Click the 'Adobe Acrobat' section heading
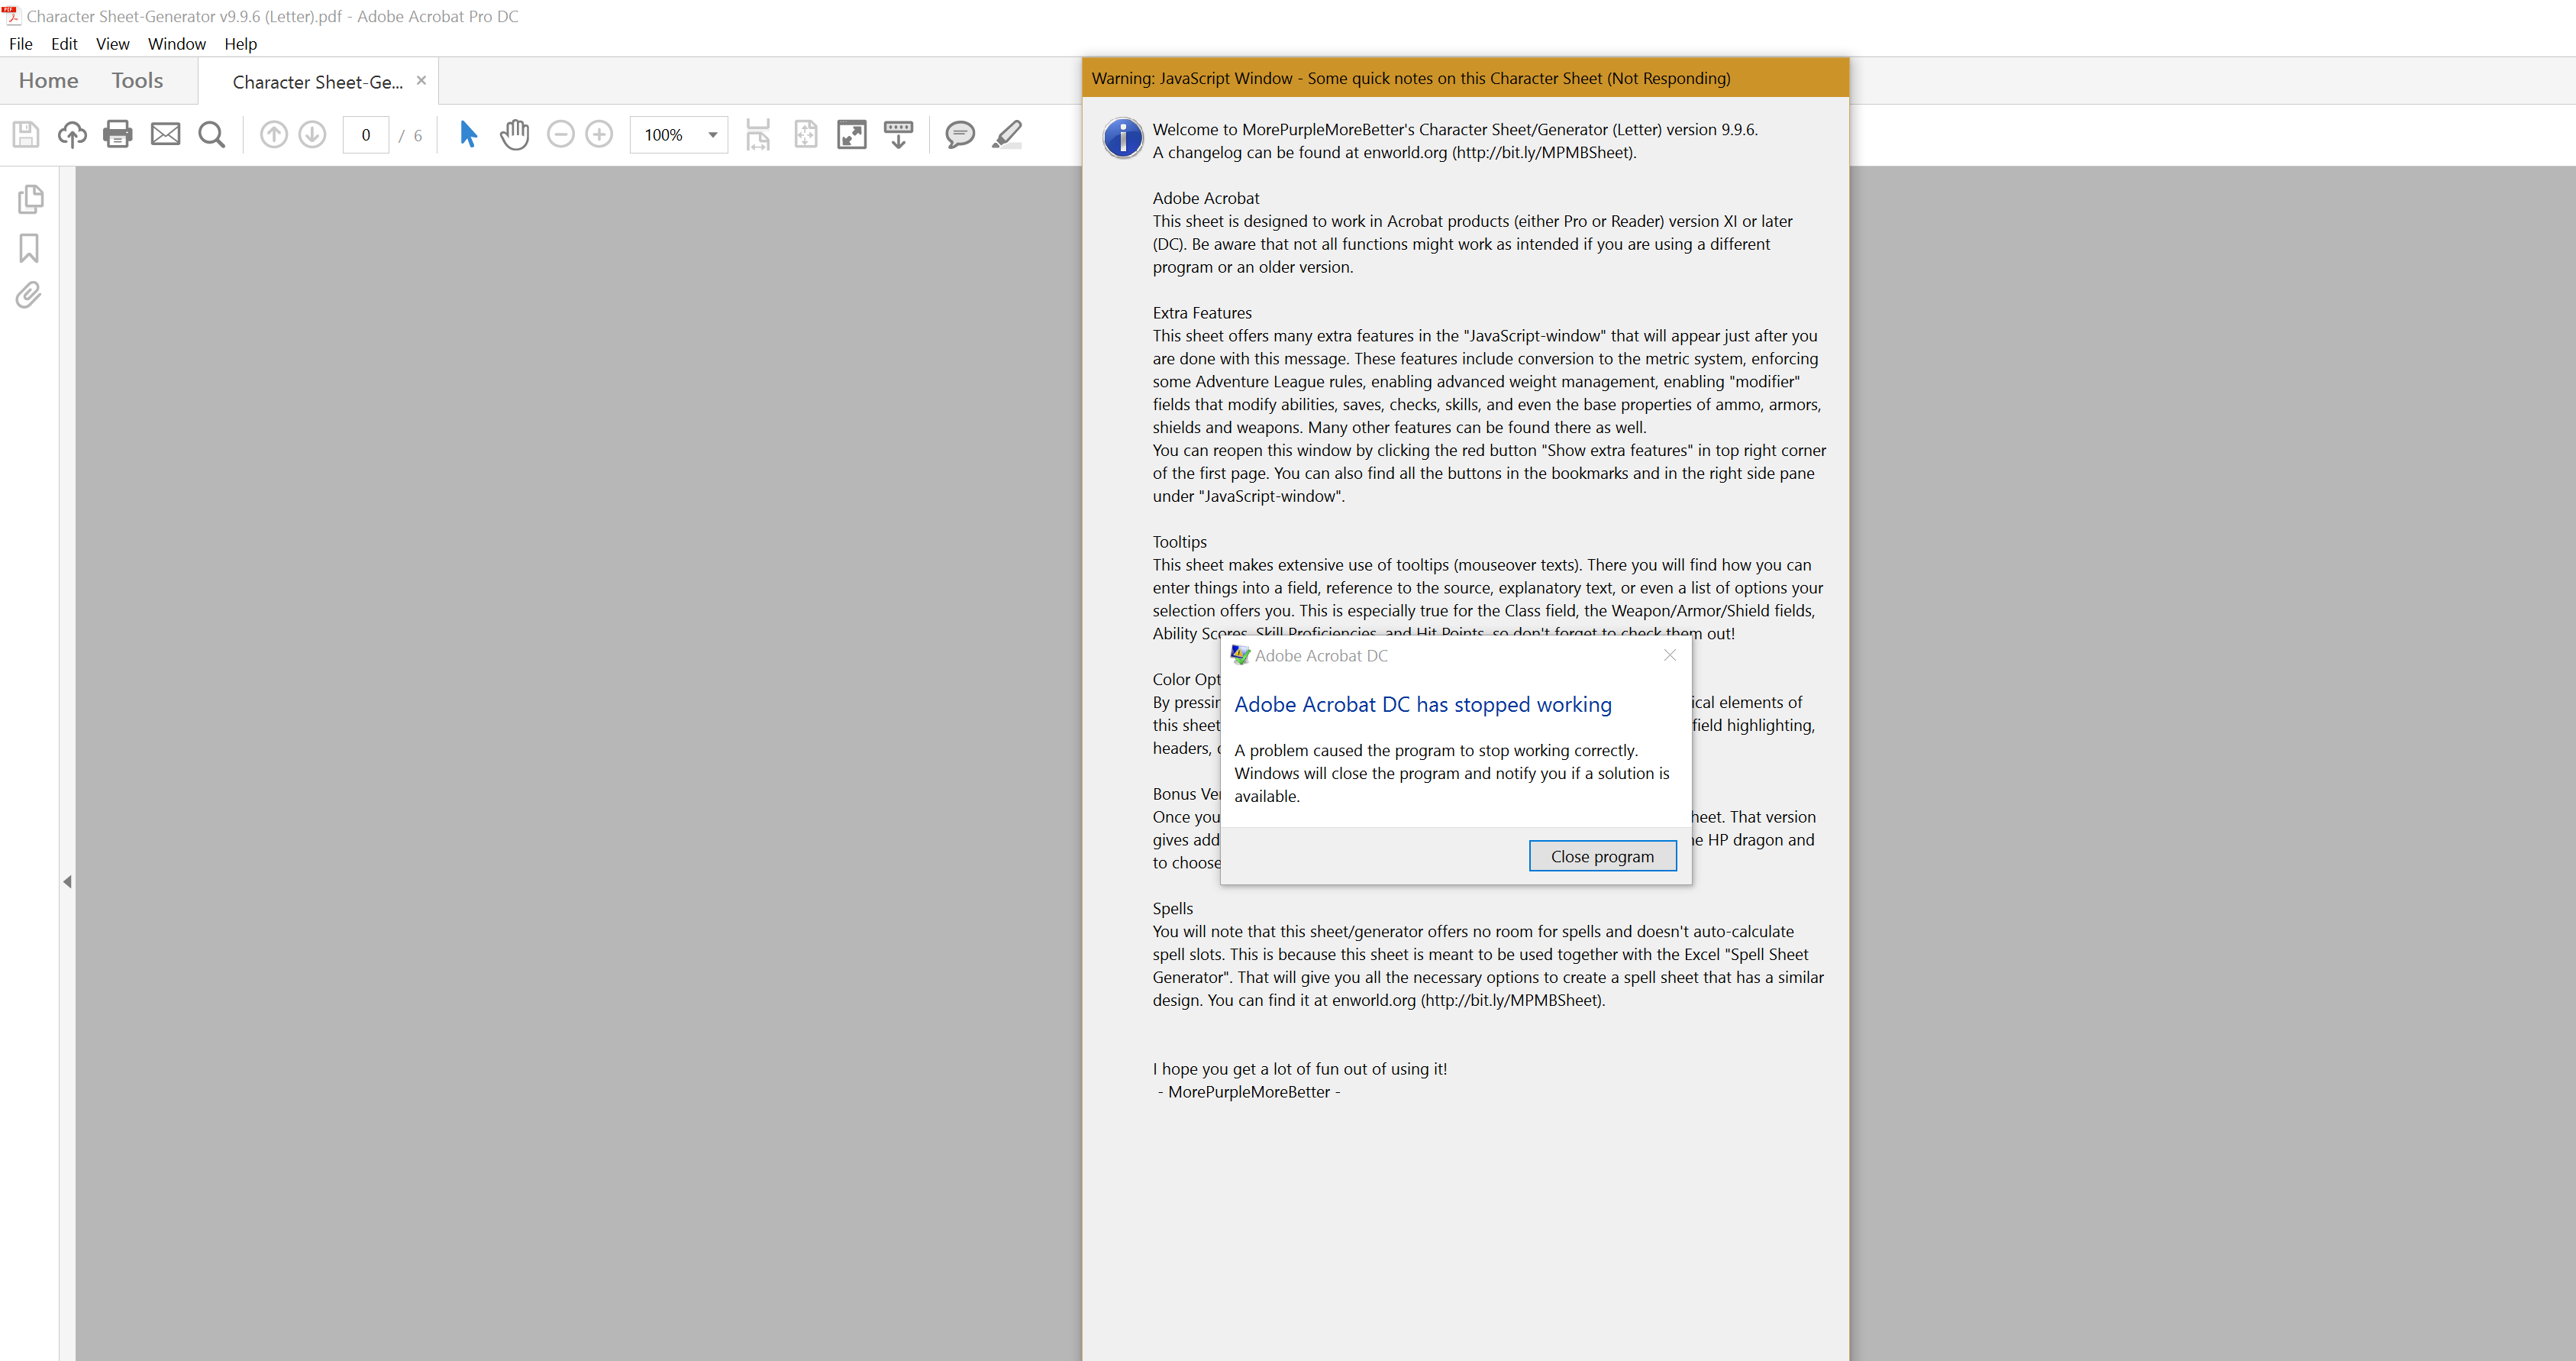 point(1206,198)
